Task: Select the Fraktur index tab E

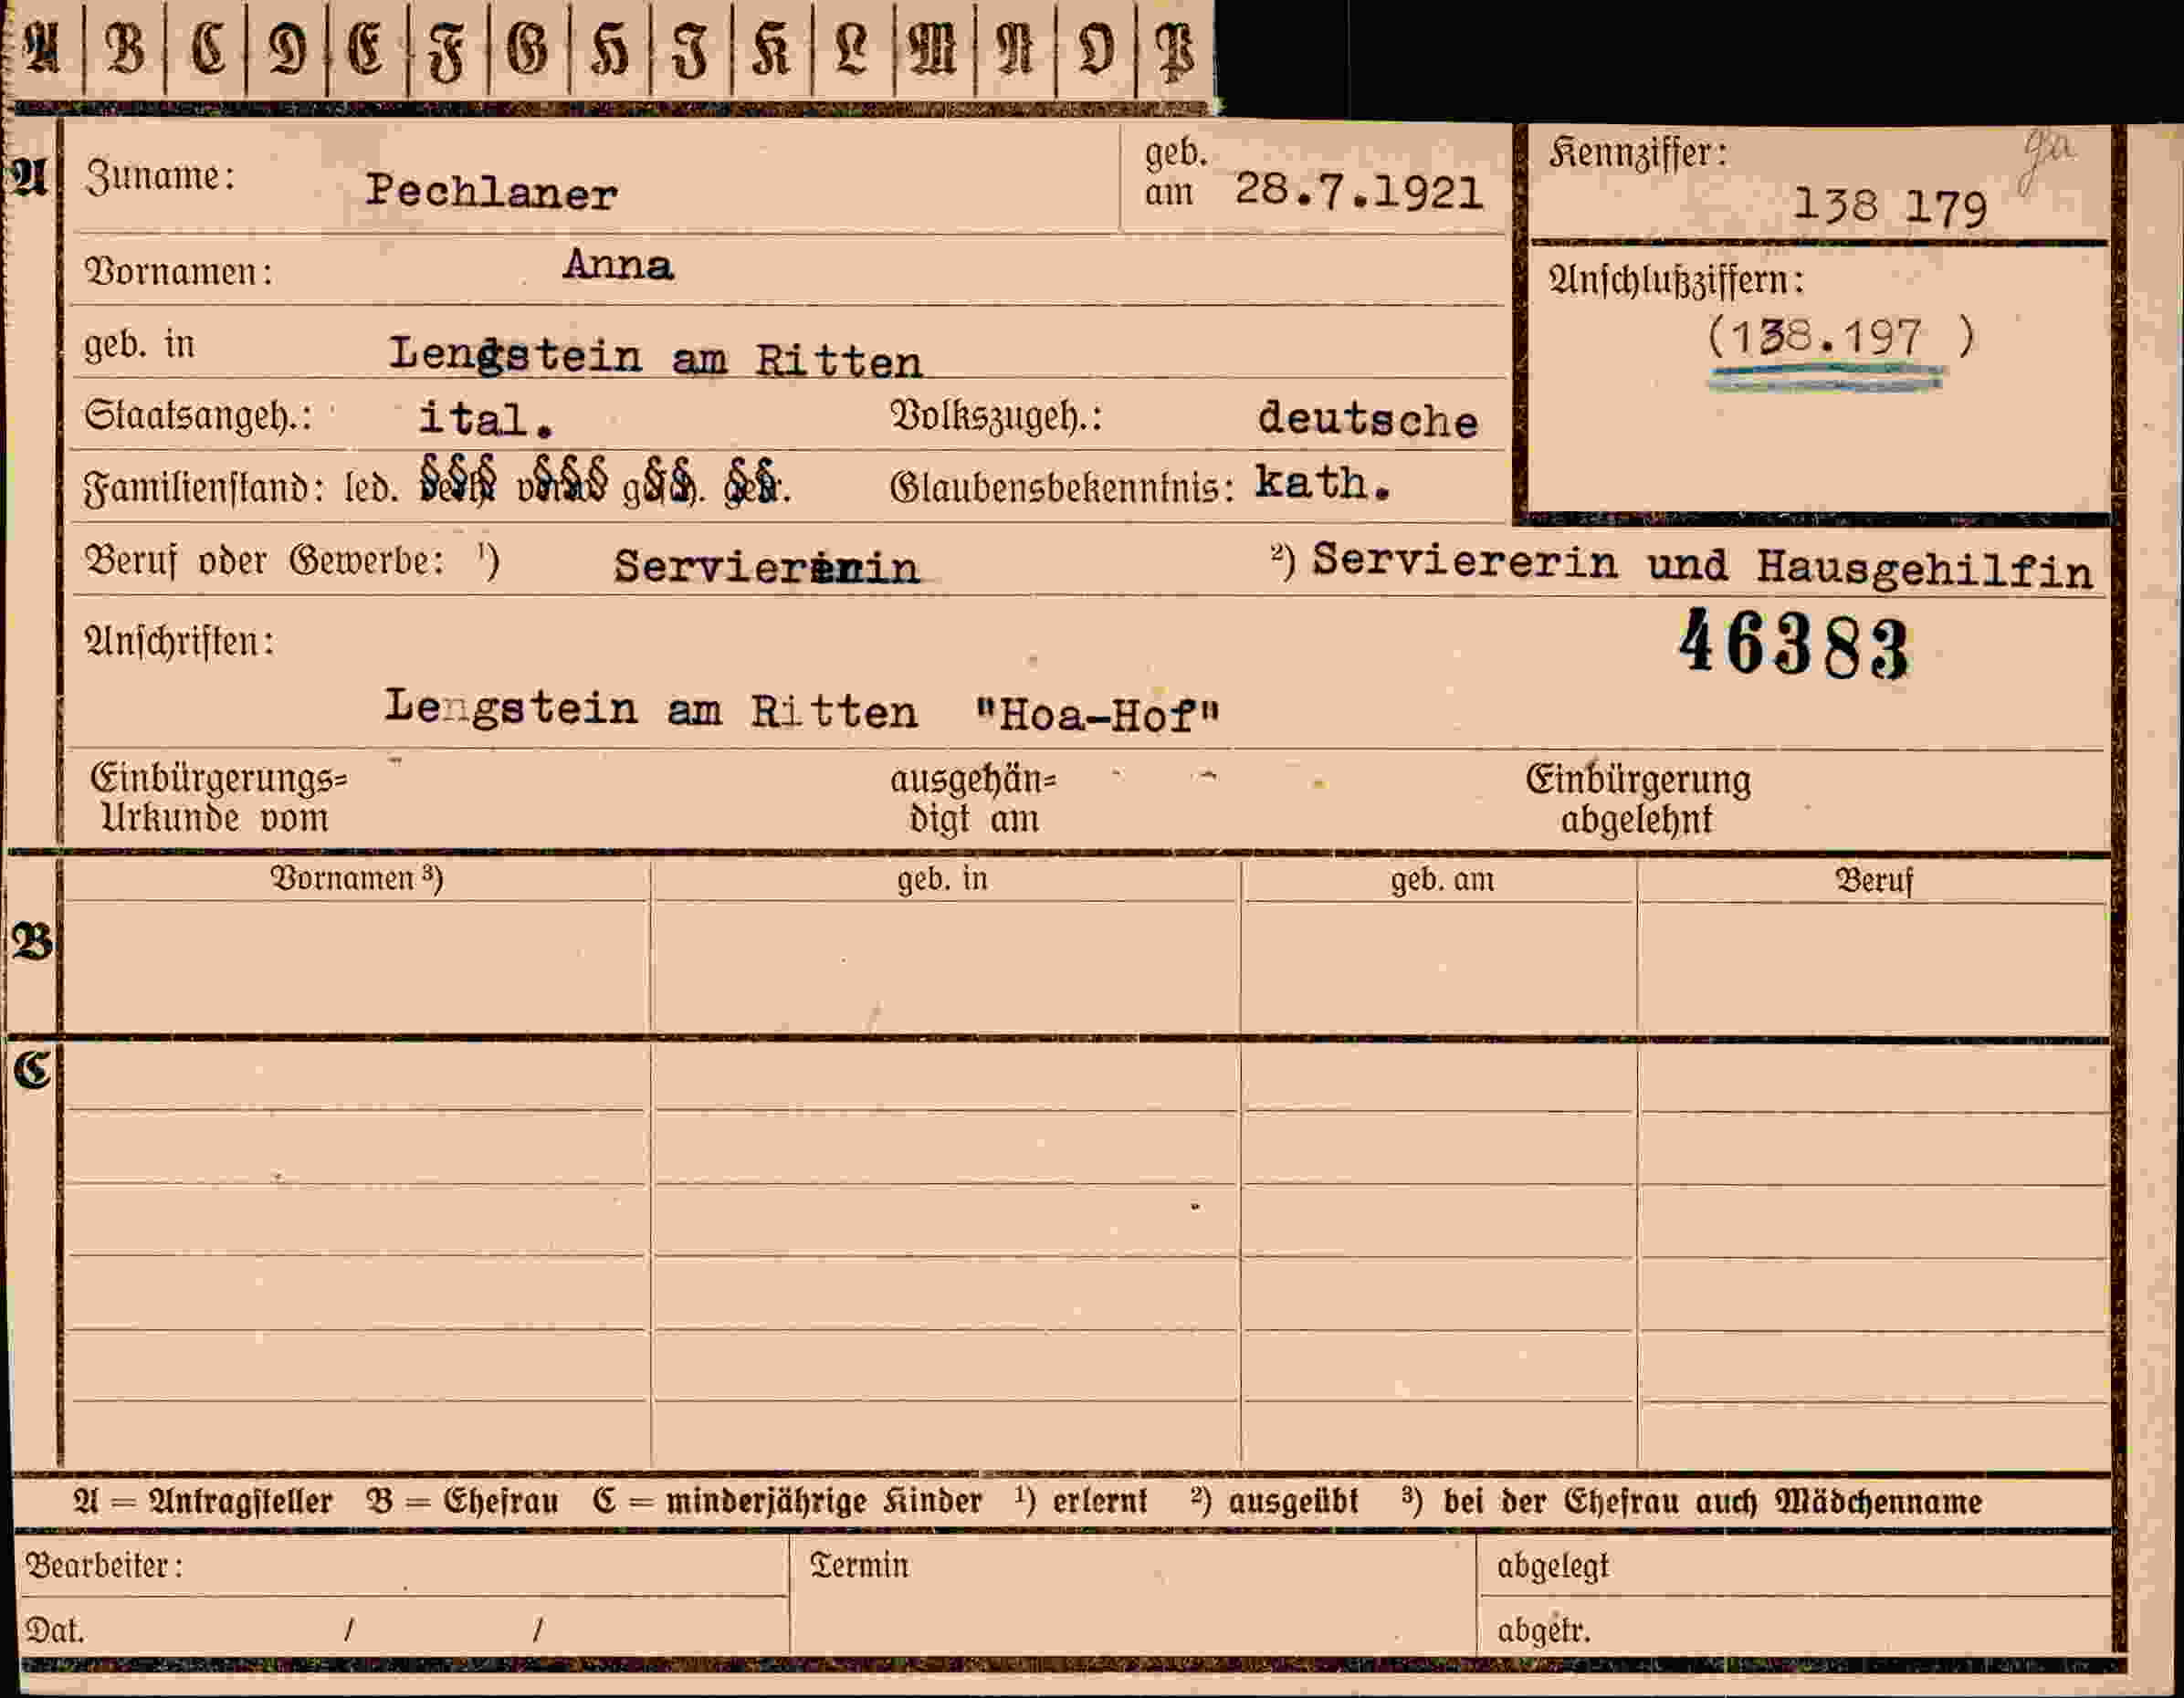Action: click(x=368, y=50)
